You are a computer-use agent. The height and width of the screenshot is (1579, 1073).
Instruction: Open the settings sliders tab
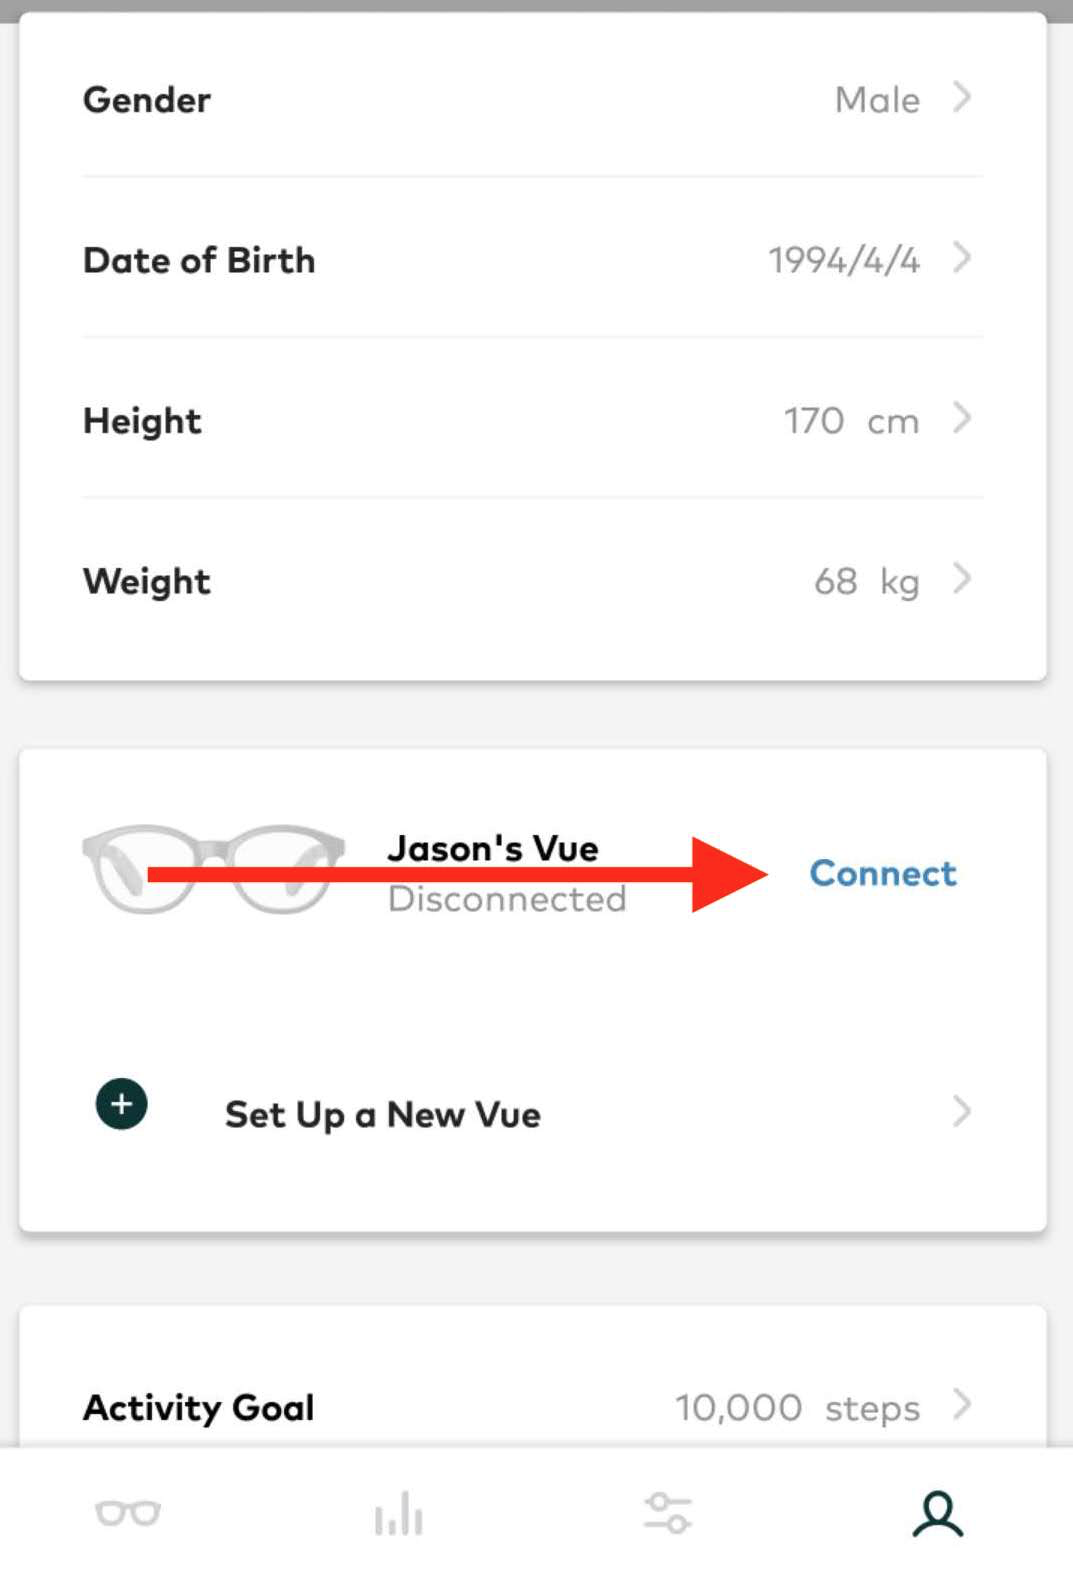[x=667, y=1513]
